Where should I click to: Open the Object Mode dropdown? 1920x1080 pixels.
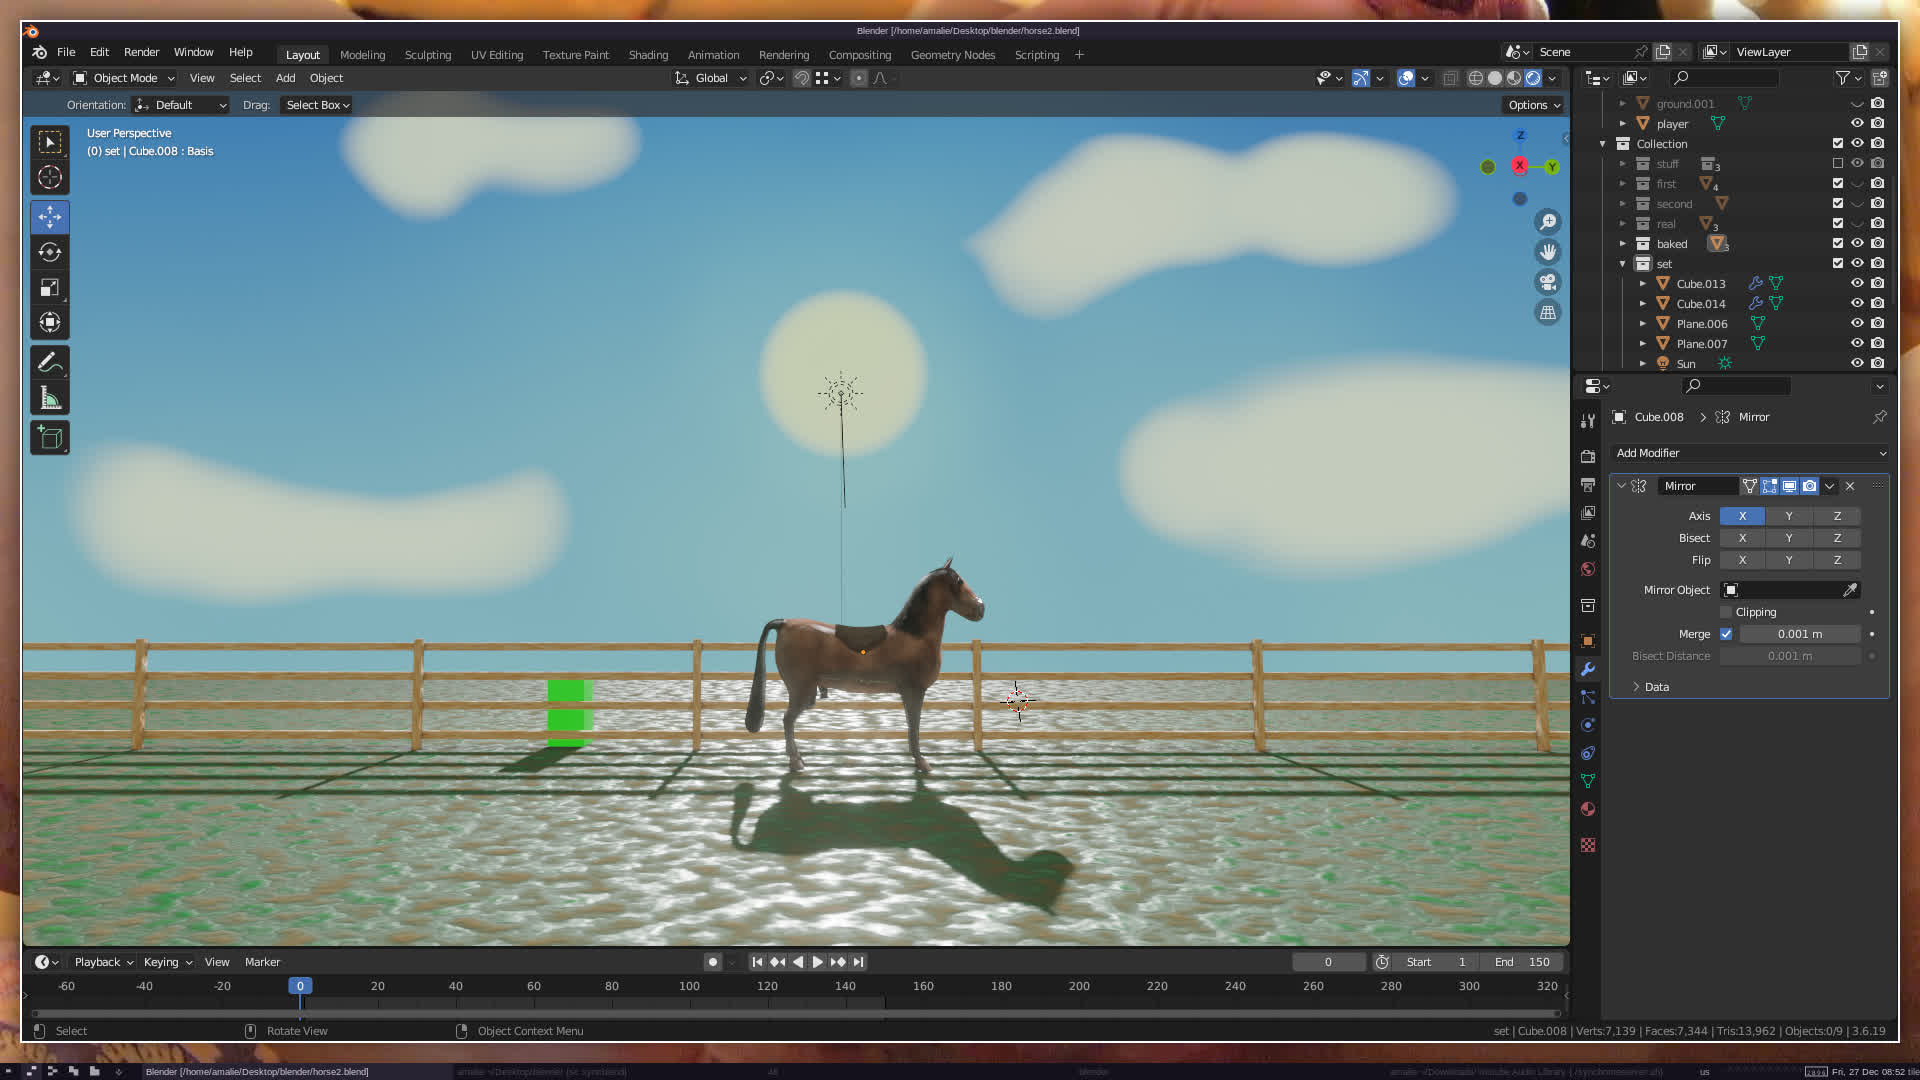coord(125,78)
